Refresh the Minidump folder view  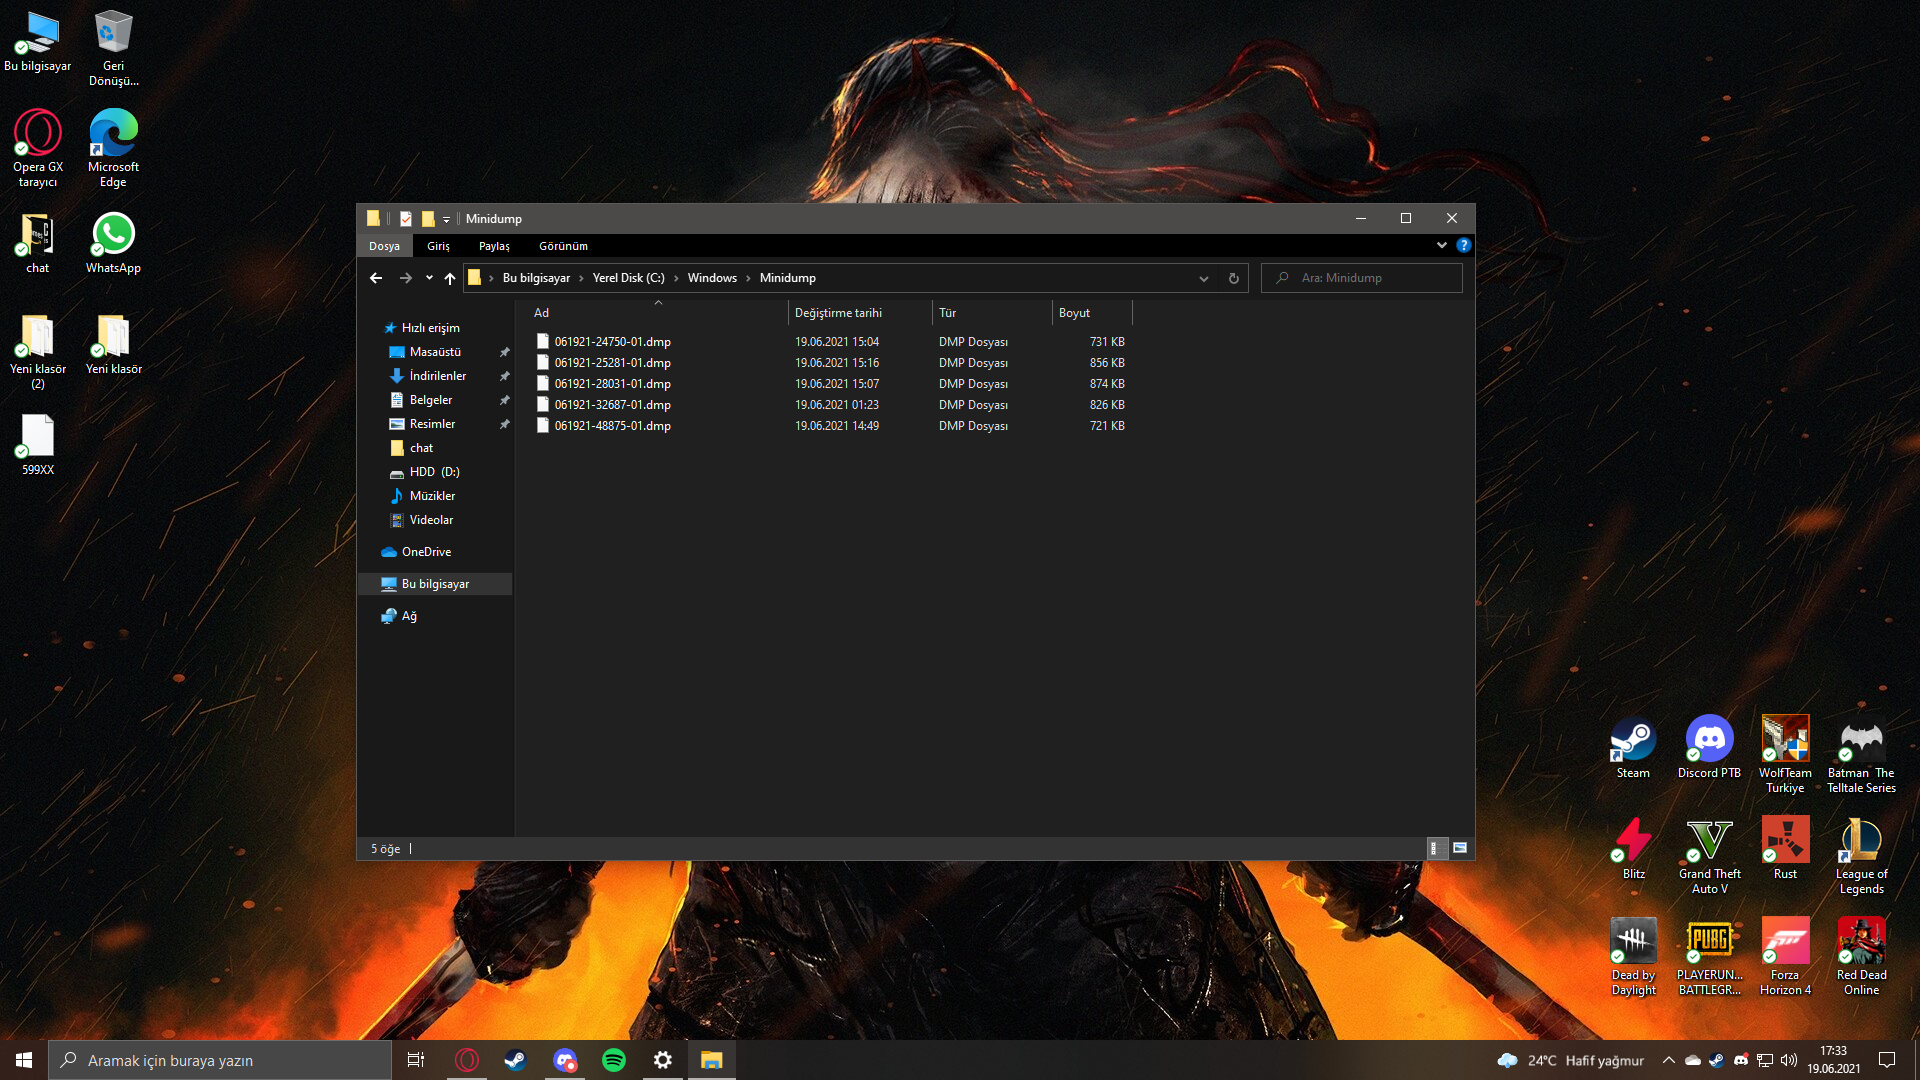coord(1233,278)
